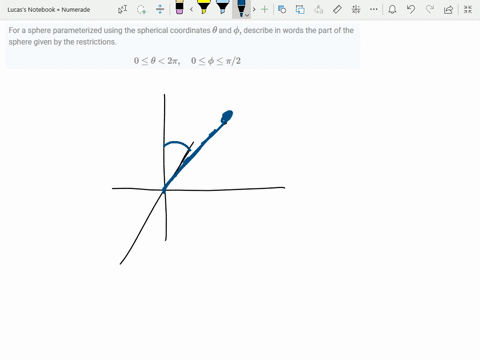Add a new pen with the plus icon
Screen dimensions: 480x360
(264, 9)
